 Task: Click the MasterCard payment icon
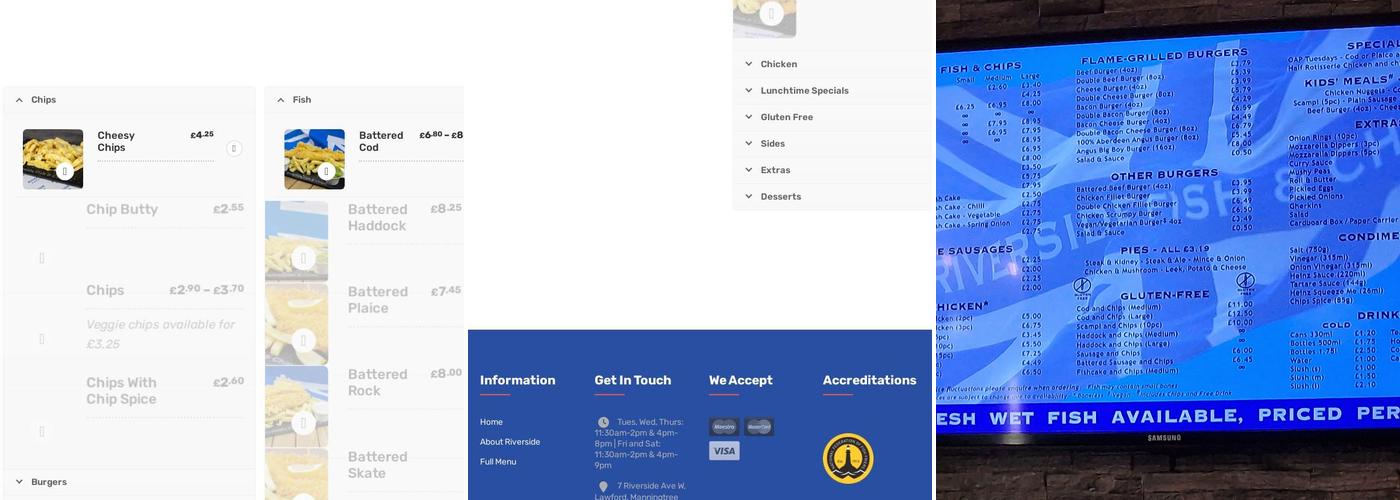coord(759,427)
